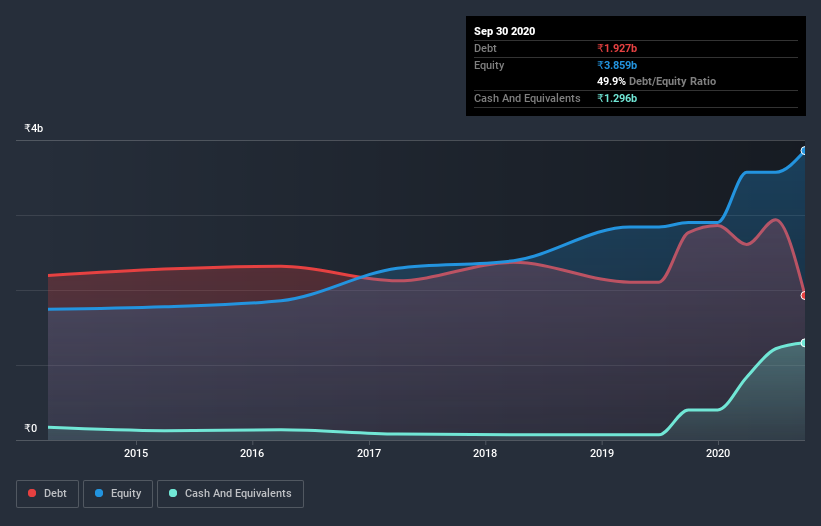The width and height of the screenshot is (821, 526).
Task: Click the ₹0 y-axis label
Action: [x=31, y=428]
